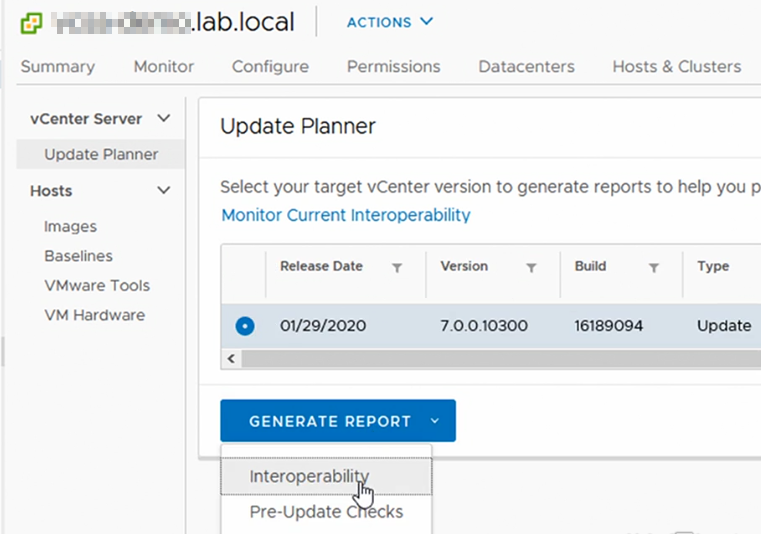This screenshot has width=761, height=534.
Task: Sort by the Version column header
Action: (464, 266)
